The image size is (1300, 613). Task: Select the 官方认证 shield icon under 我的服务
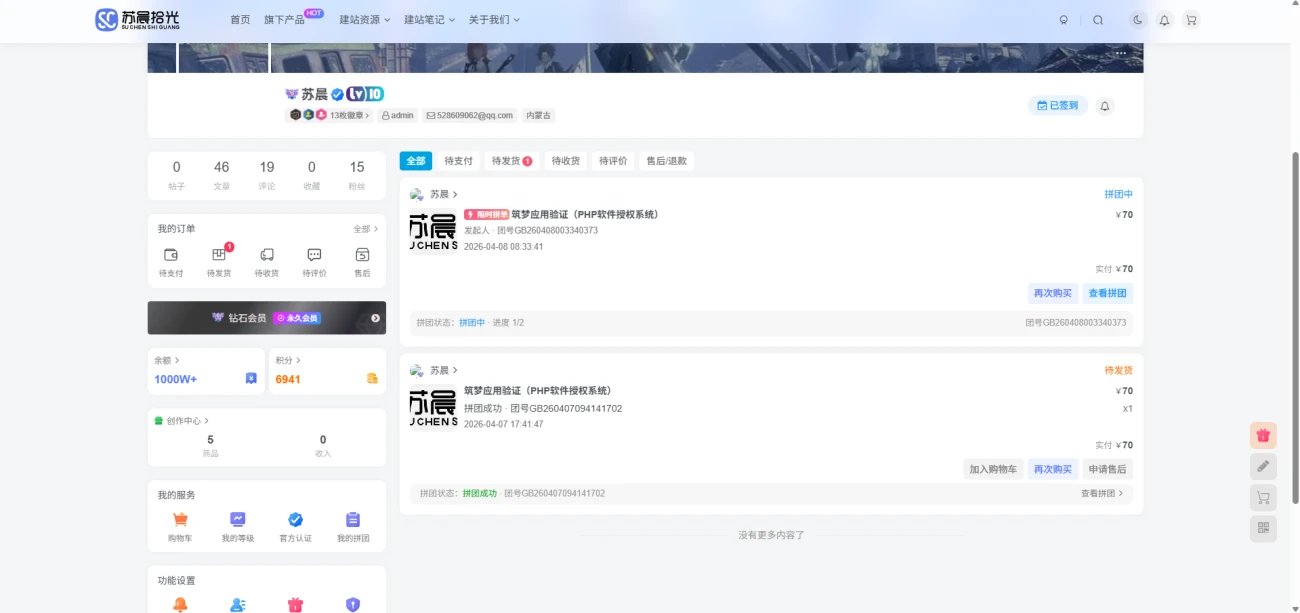295,520
